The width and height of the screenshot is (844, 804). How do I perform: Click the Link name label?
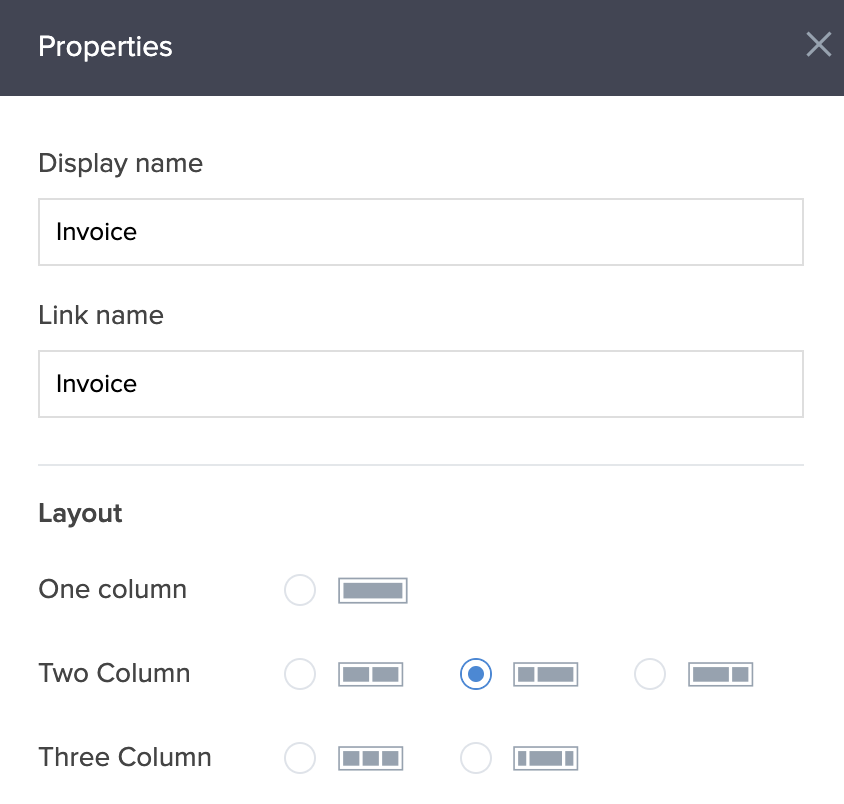(x=101, y=315)
